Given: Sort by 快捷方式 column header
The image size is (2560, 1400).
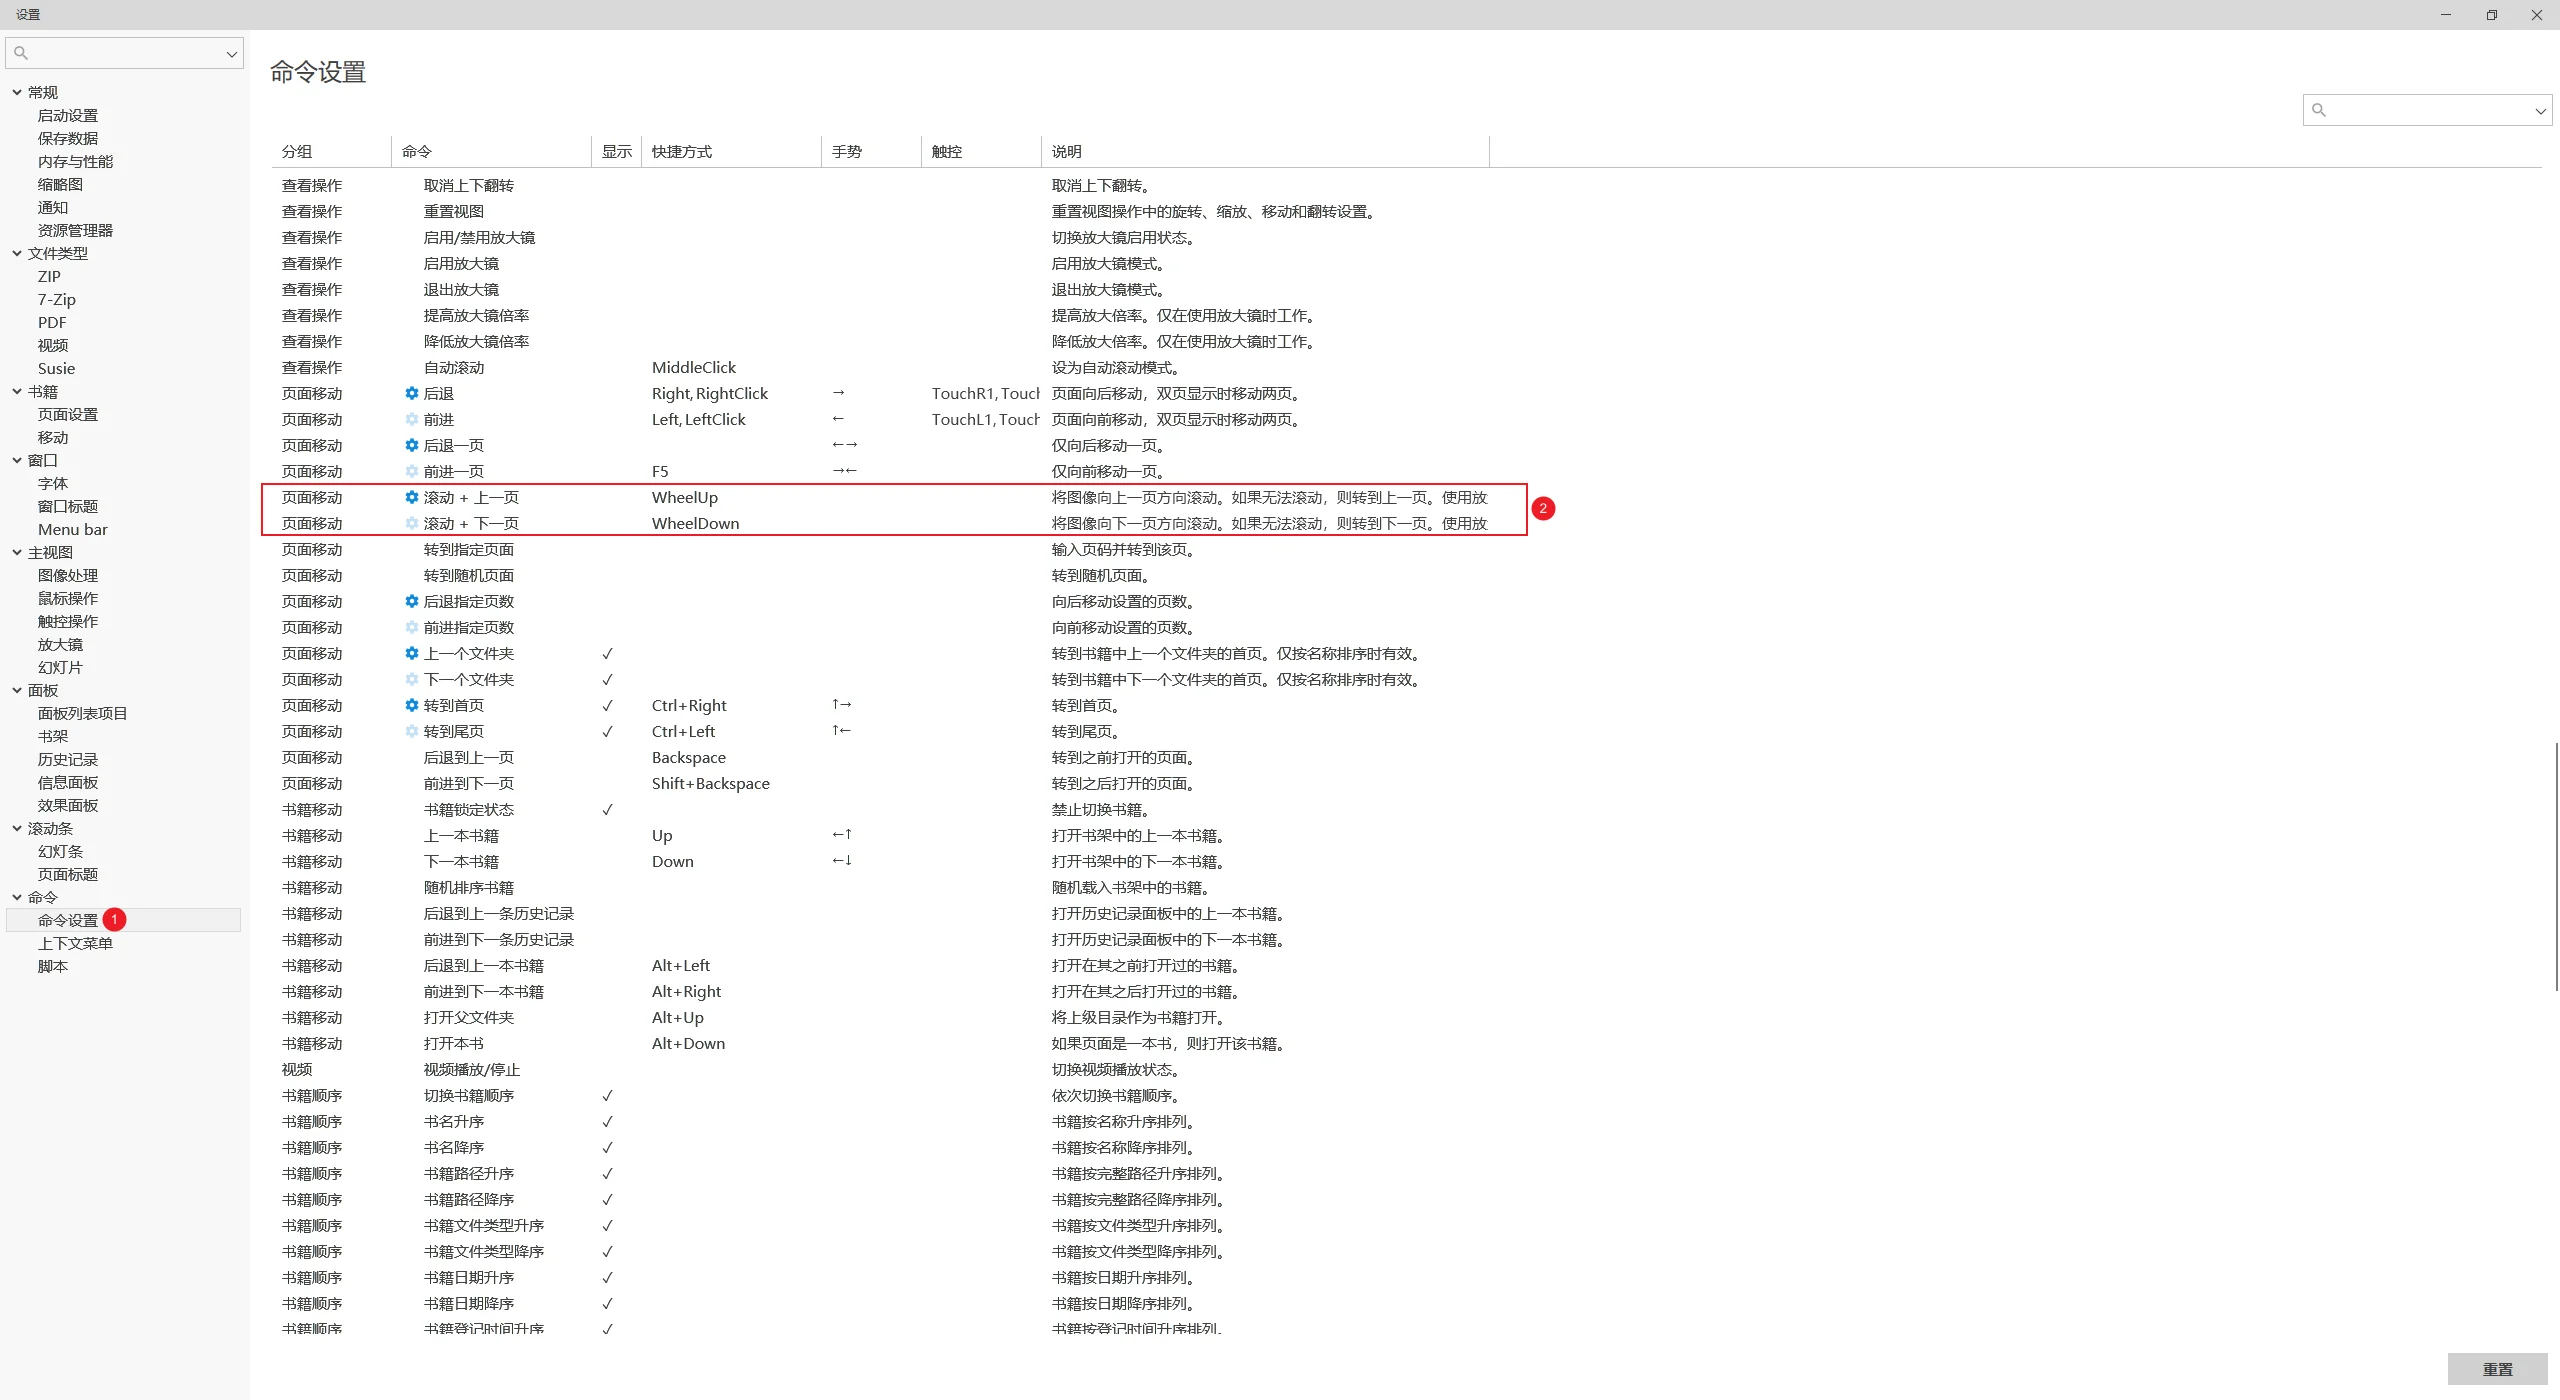Looking at the screenshot, I should [x=682, y=151].
